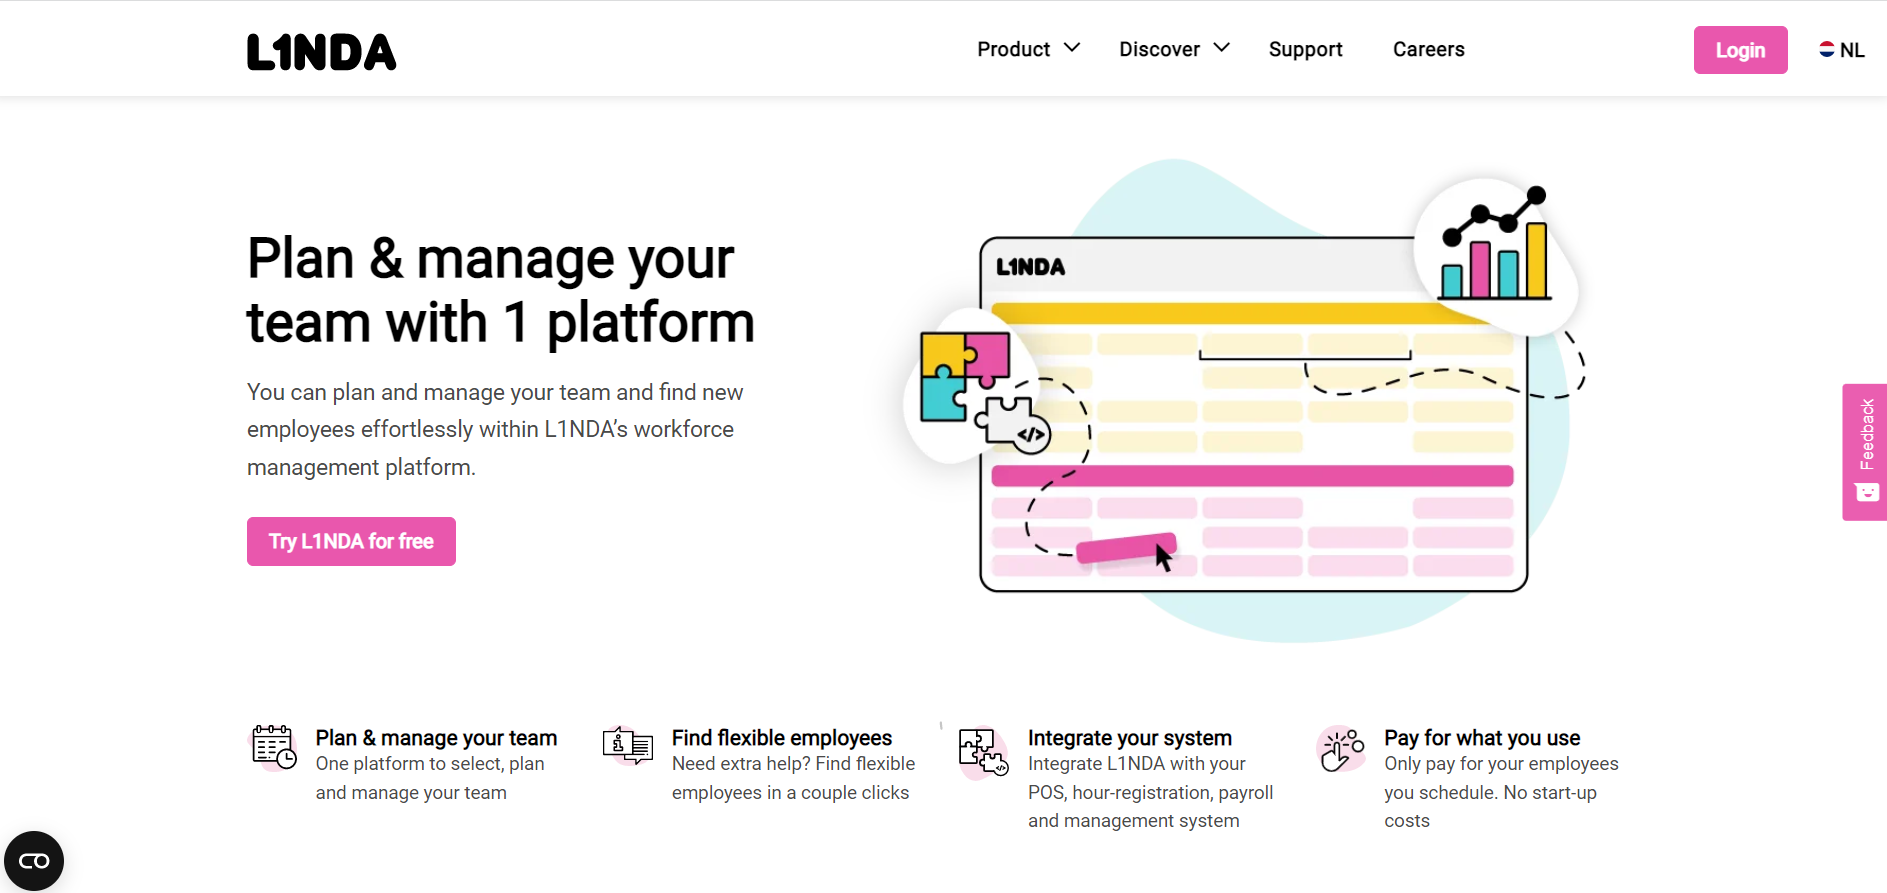Select the Pay for what you use heading
The height and width of the screenshot is (893, 1887).
tap(1482, 738)
